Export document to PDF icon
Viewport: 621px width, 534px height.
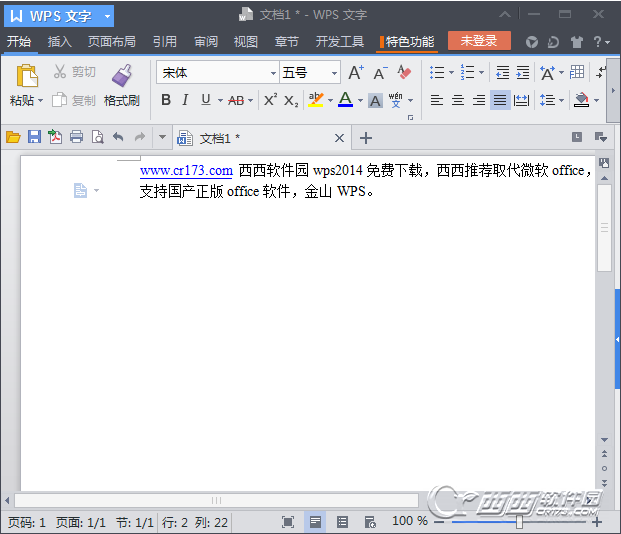[55, 137]
